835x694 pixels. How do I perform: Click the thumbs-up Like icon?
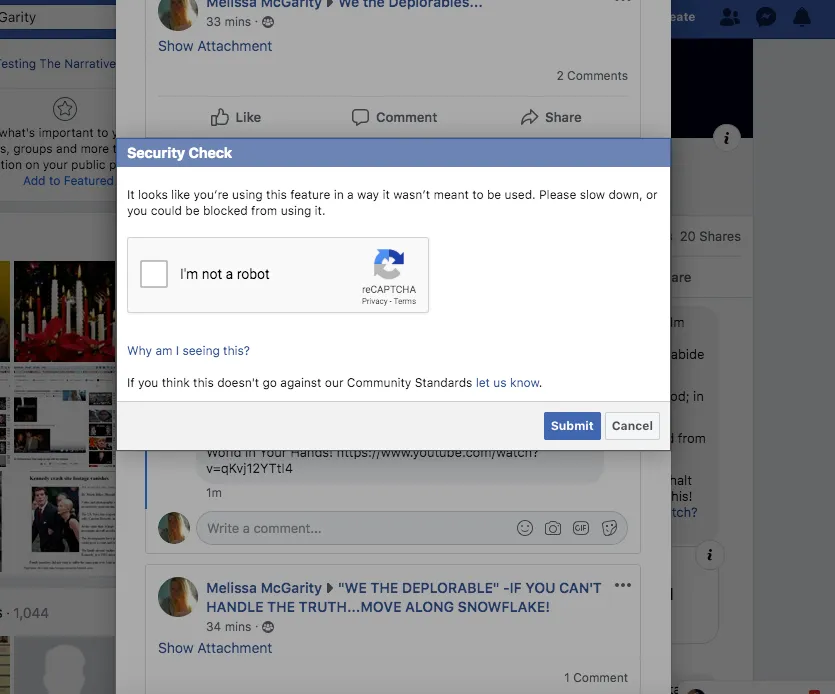219,117
